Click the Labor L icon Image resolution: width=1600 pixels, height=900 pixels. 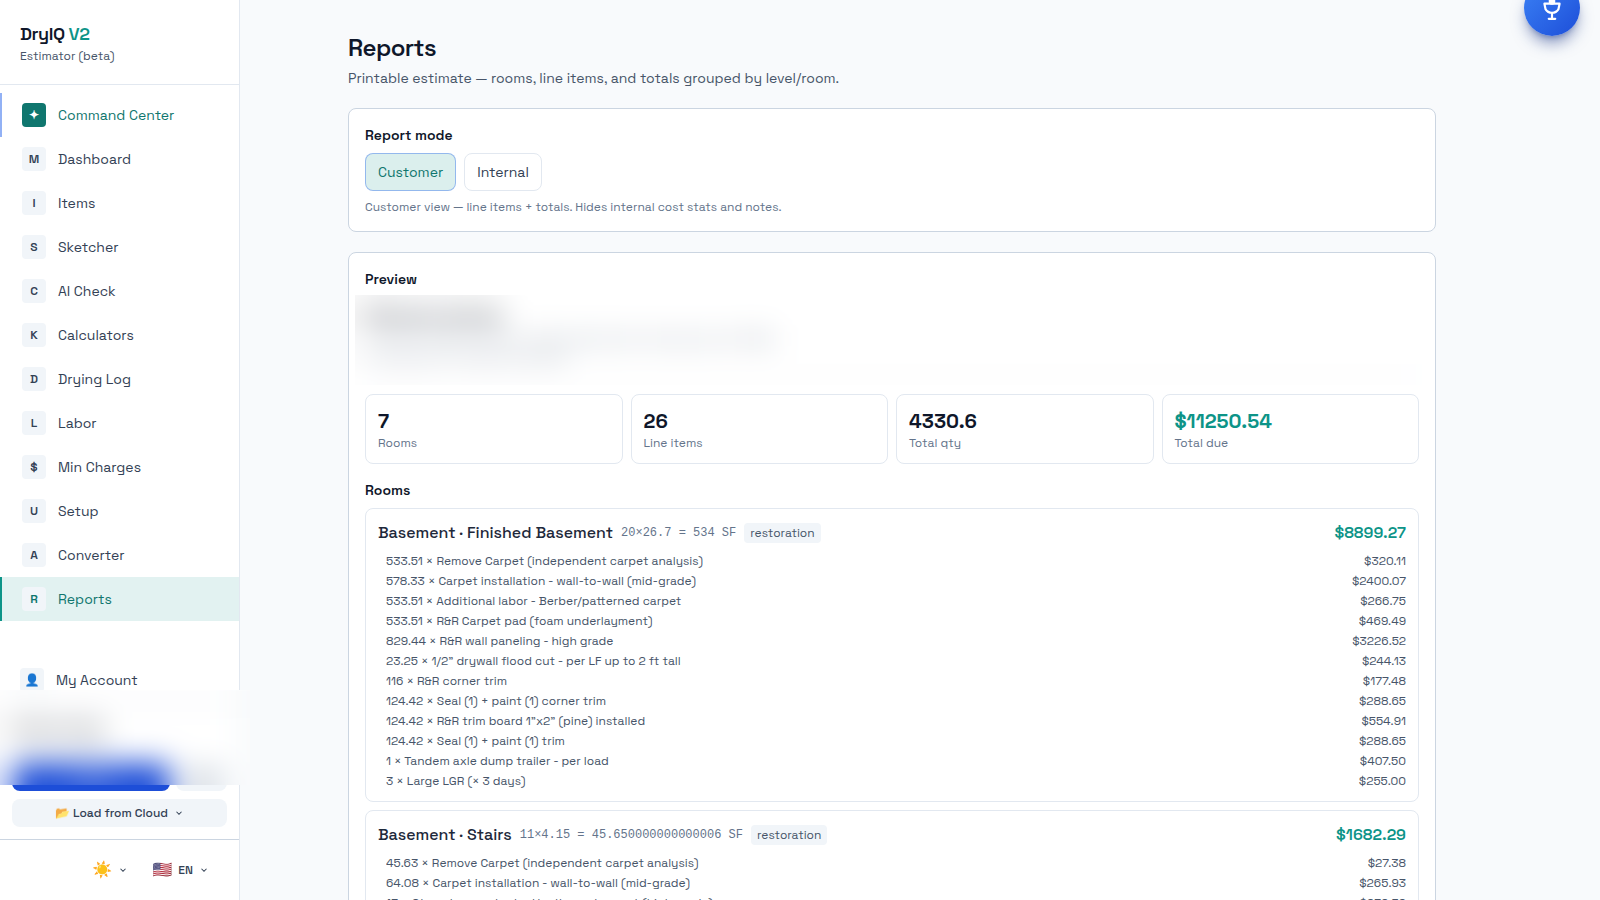pos(34,423)
